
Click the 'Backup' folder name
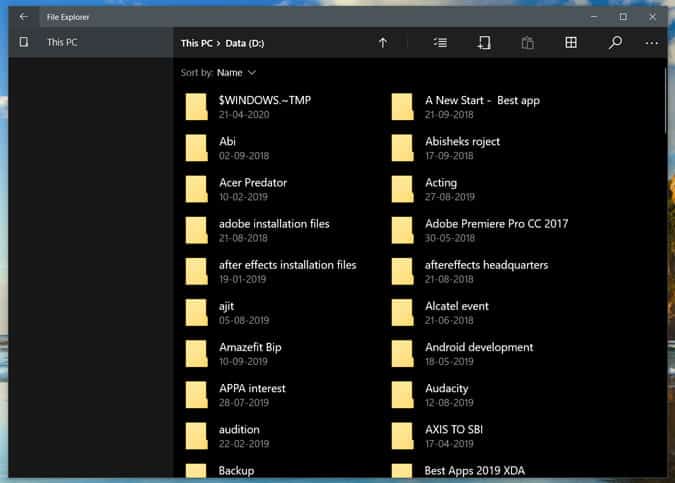click(x=236, y=471)
